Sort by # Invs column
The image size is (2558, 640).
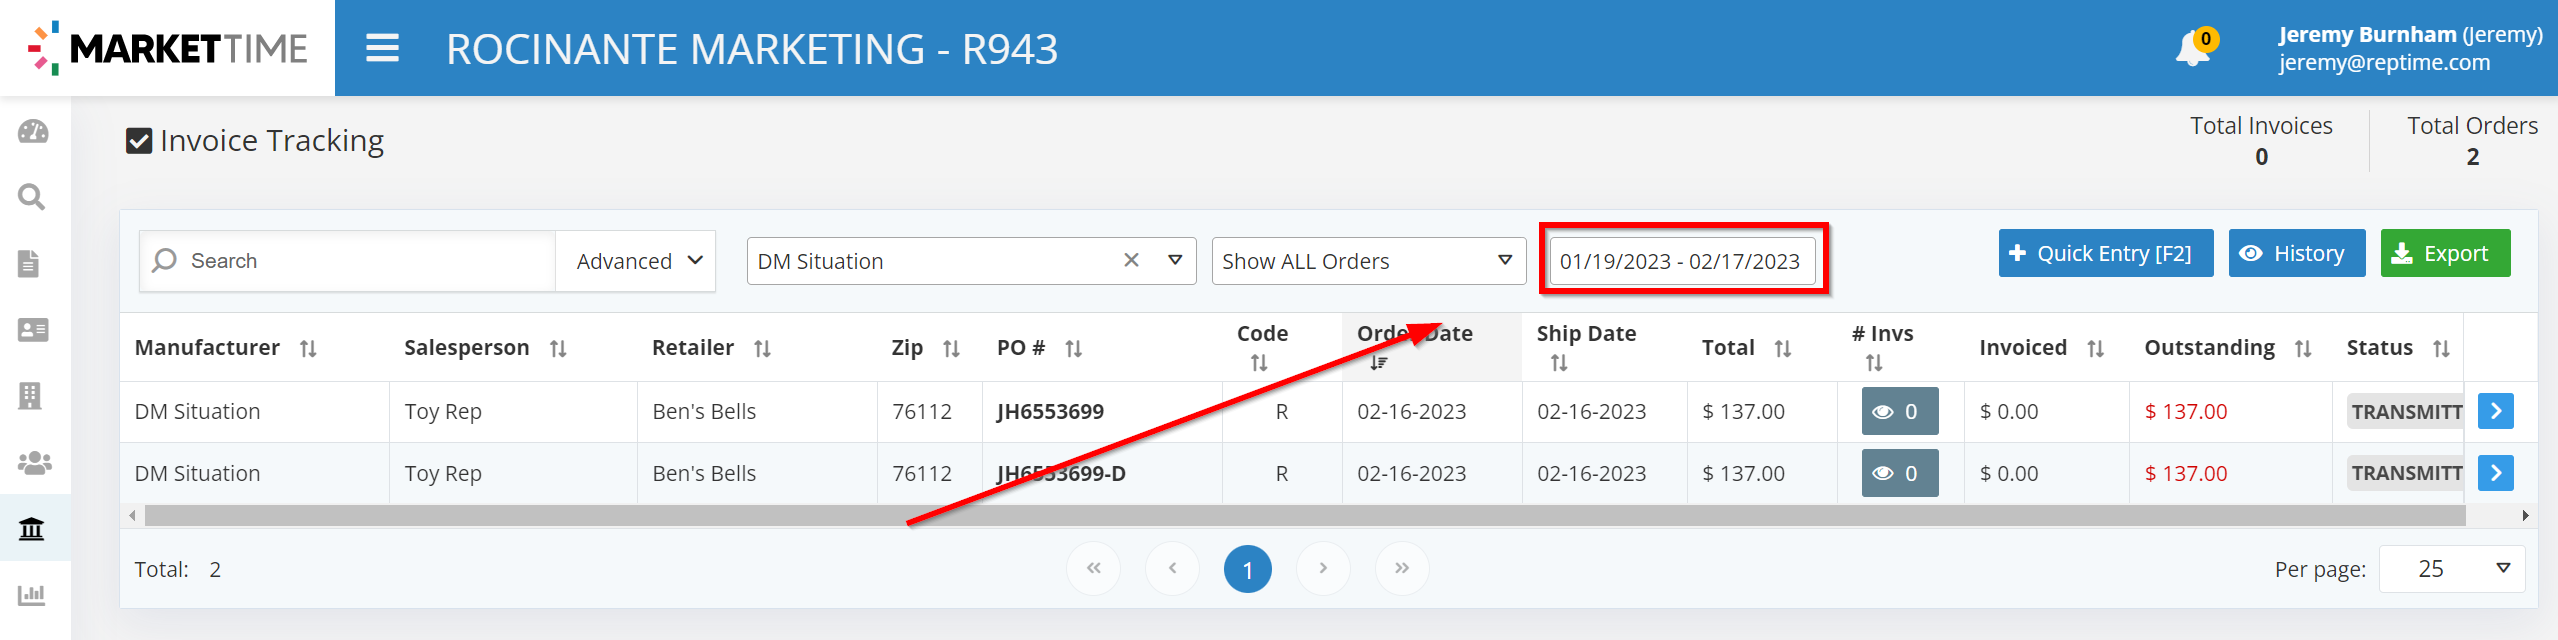1874,363
